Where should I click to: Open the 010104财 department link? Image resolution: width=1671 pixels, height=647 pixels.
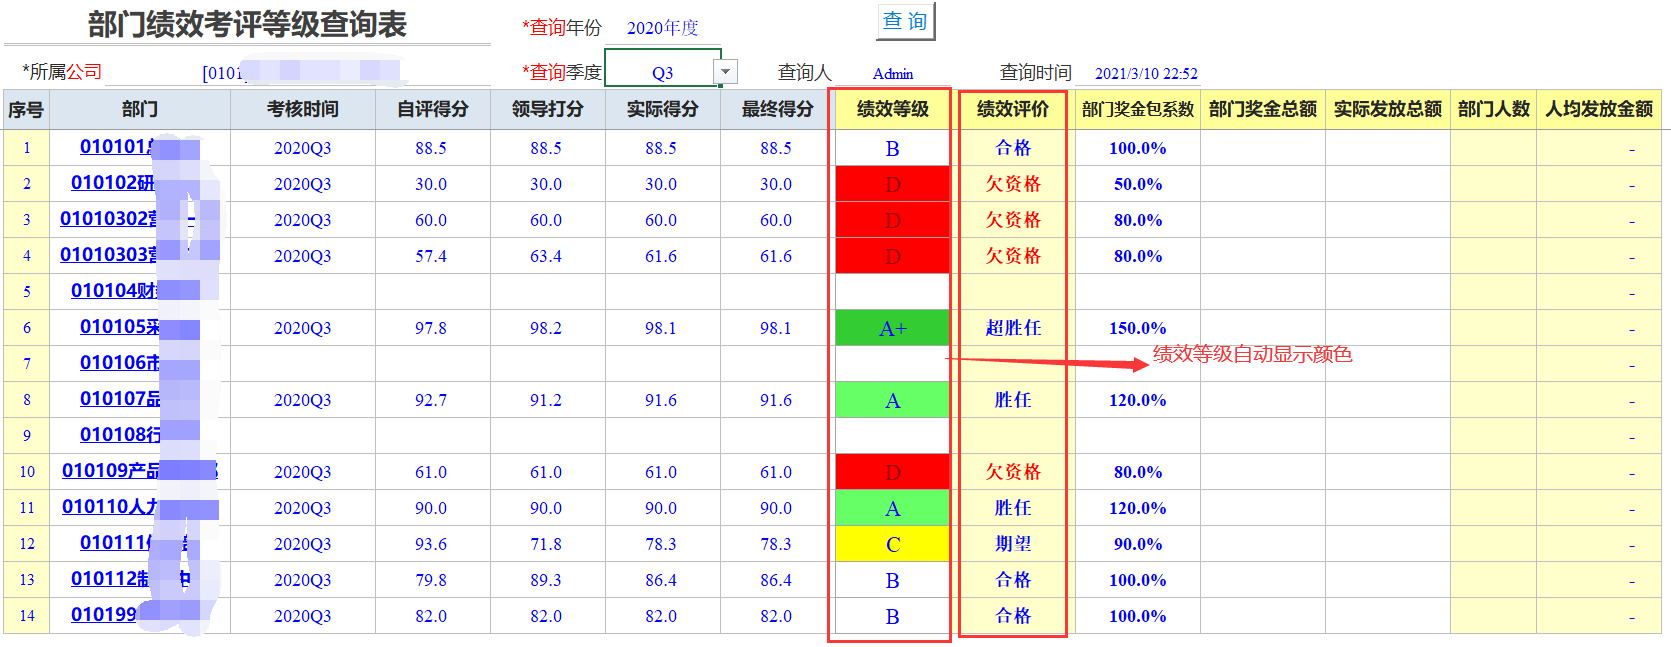(x=113, y=291)
